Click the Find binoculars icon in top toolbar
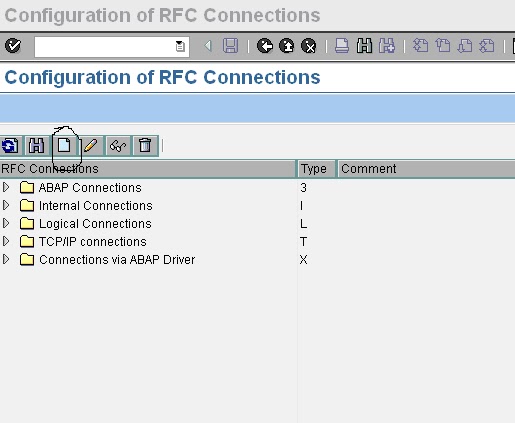 (364, 46)
